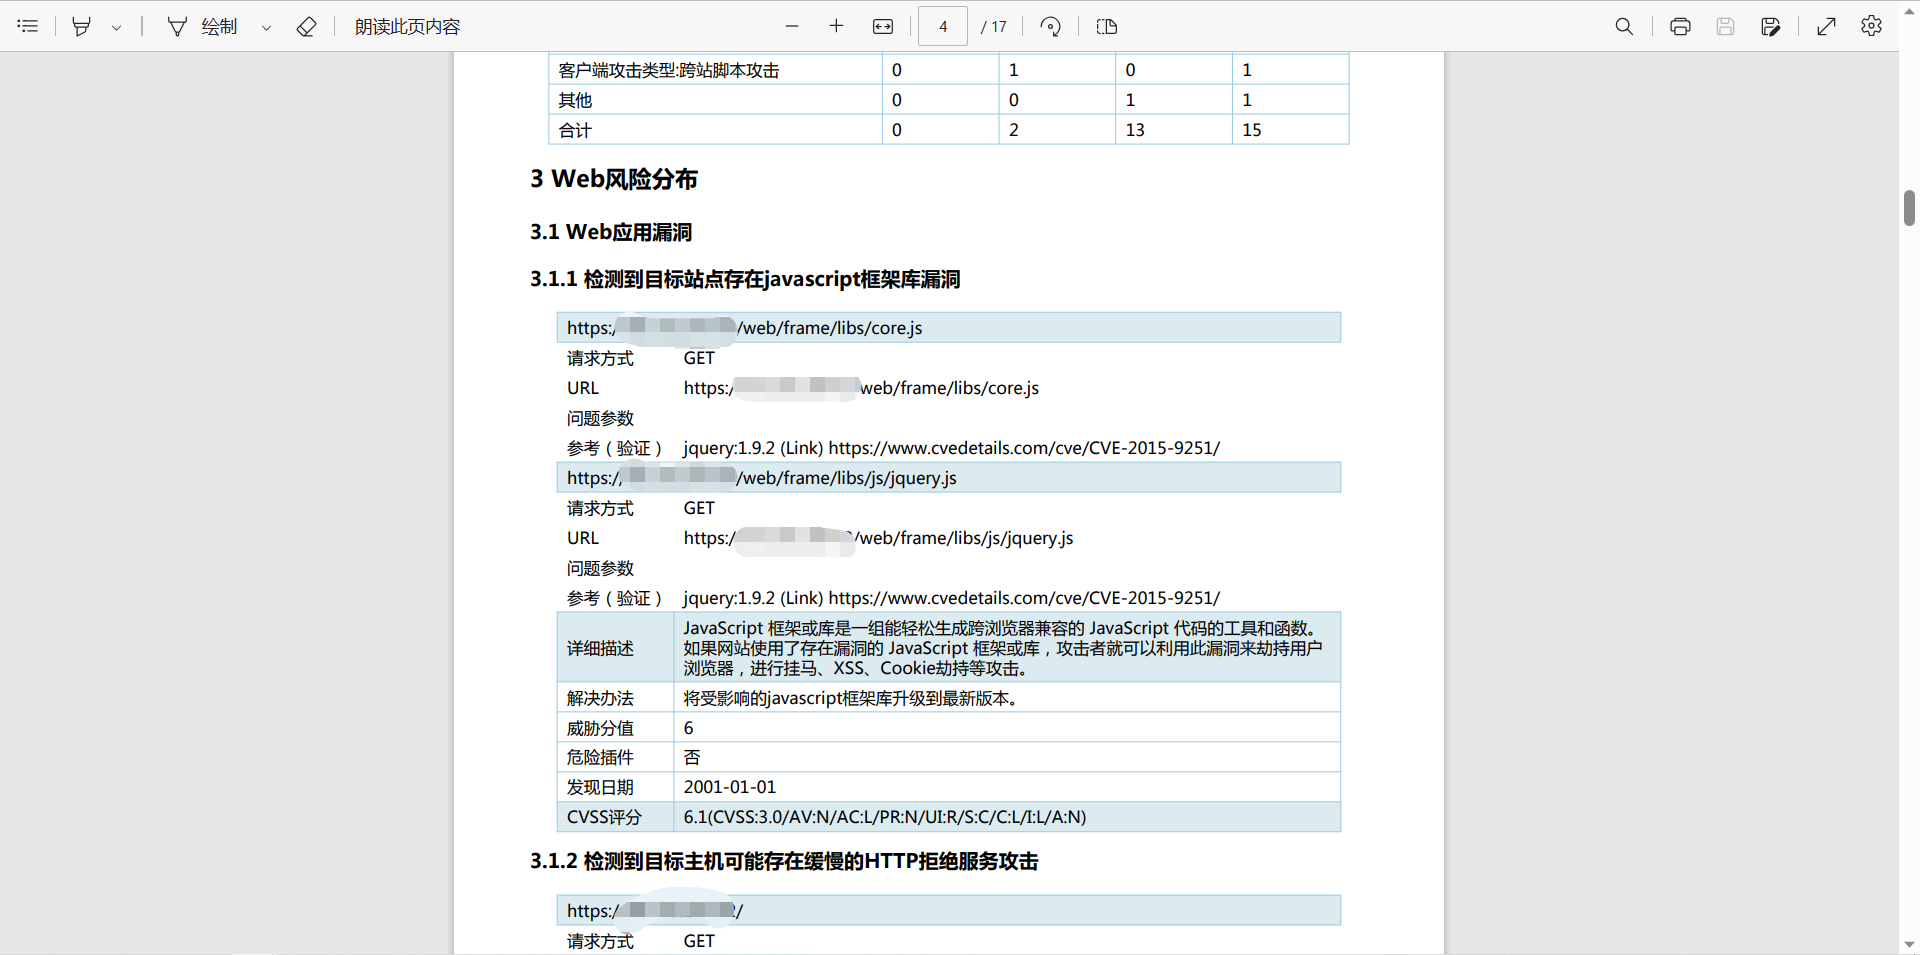Click 朗读此页内容 to read page aloud
Viewport: 1920px width, 955px height.
point(407,26)
